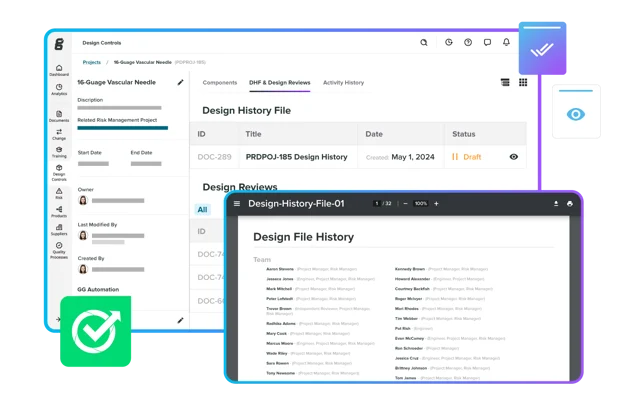This screenshot has width=622, height=394.
Task: Open PDF viewer hamburger menu
Action: coord(237,204)
